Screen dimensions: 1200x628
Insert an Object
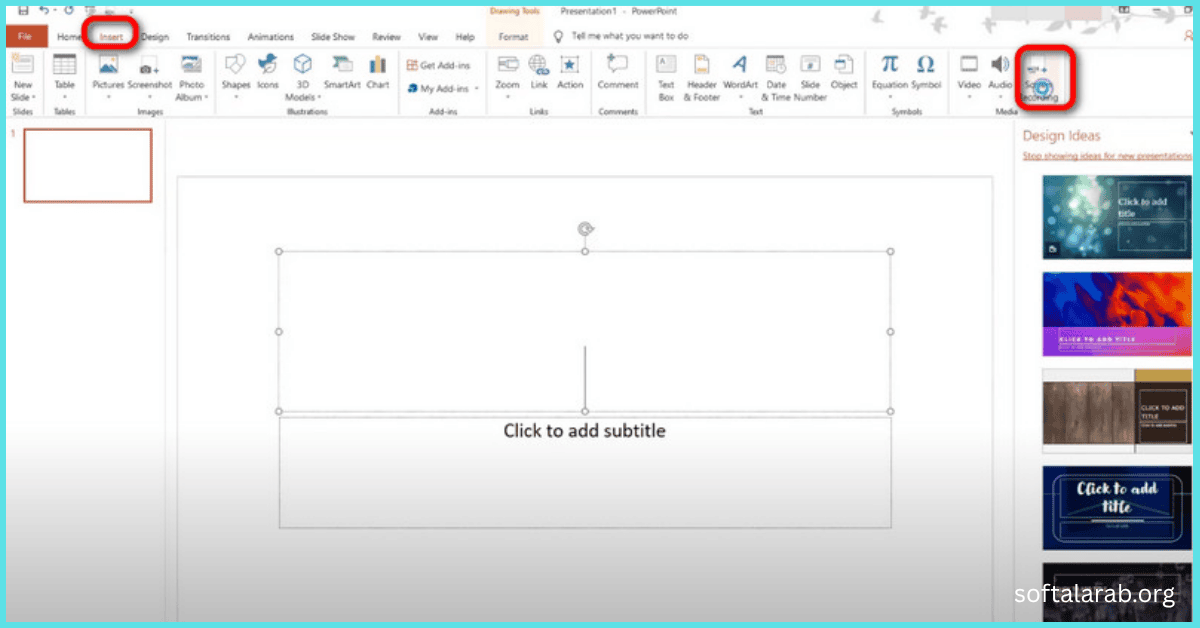(844, 72)
